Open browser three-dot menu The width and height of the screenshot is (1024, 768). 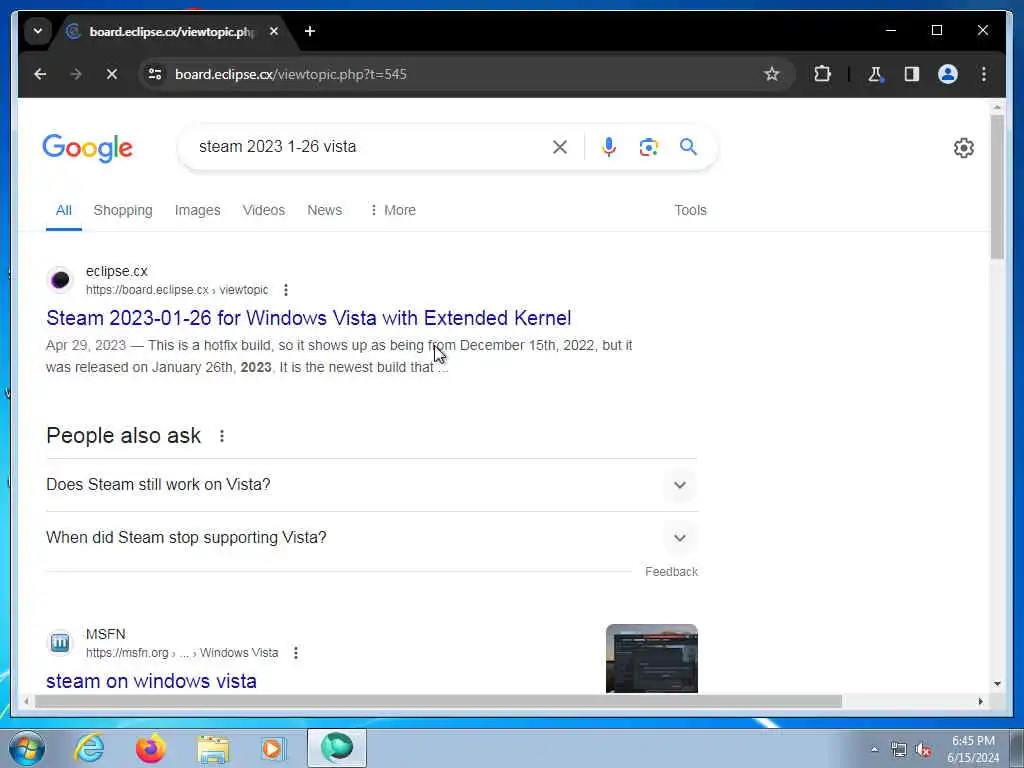tap(984, 74)
